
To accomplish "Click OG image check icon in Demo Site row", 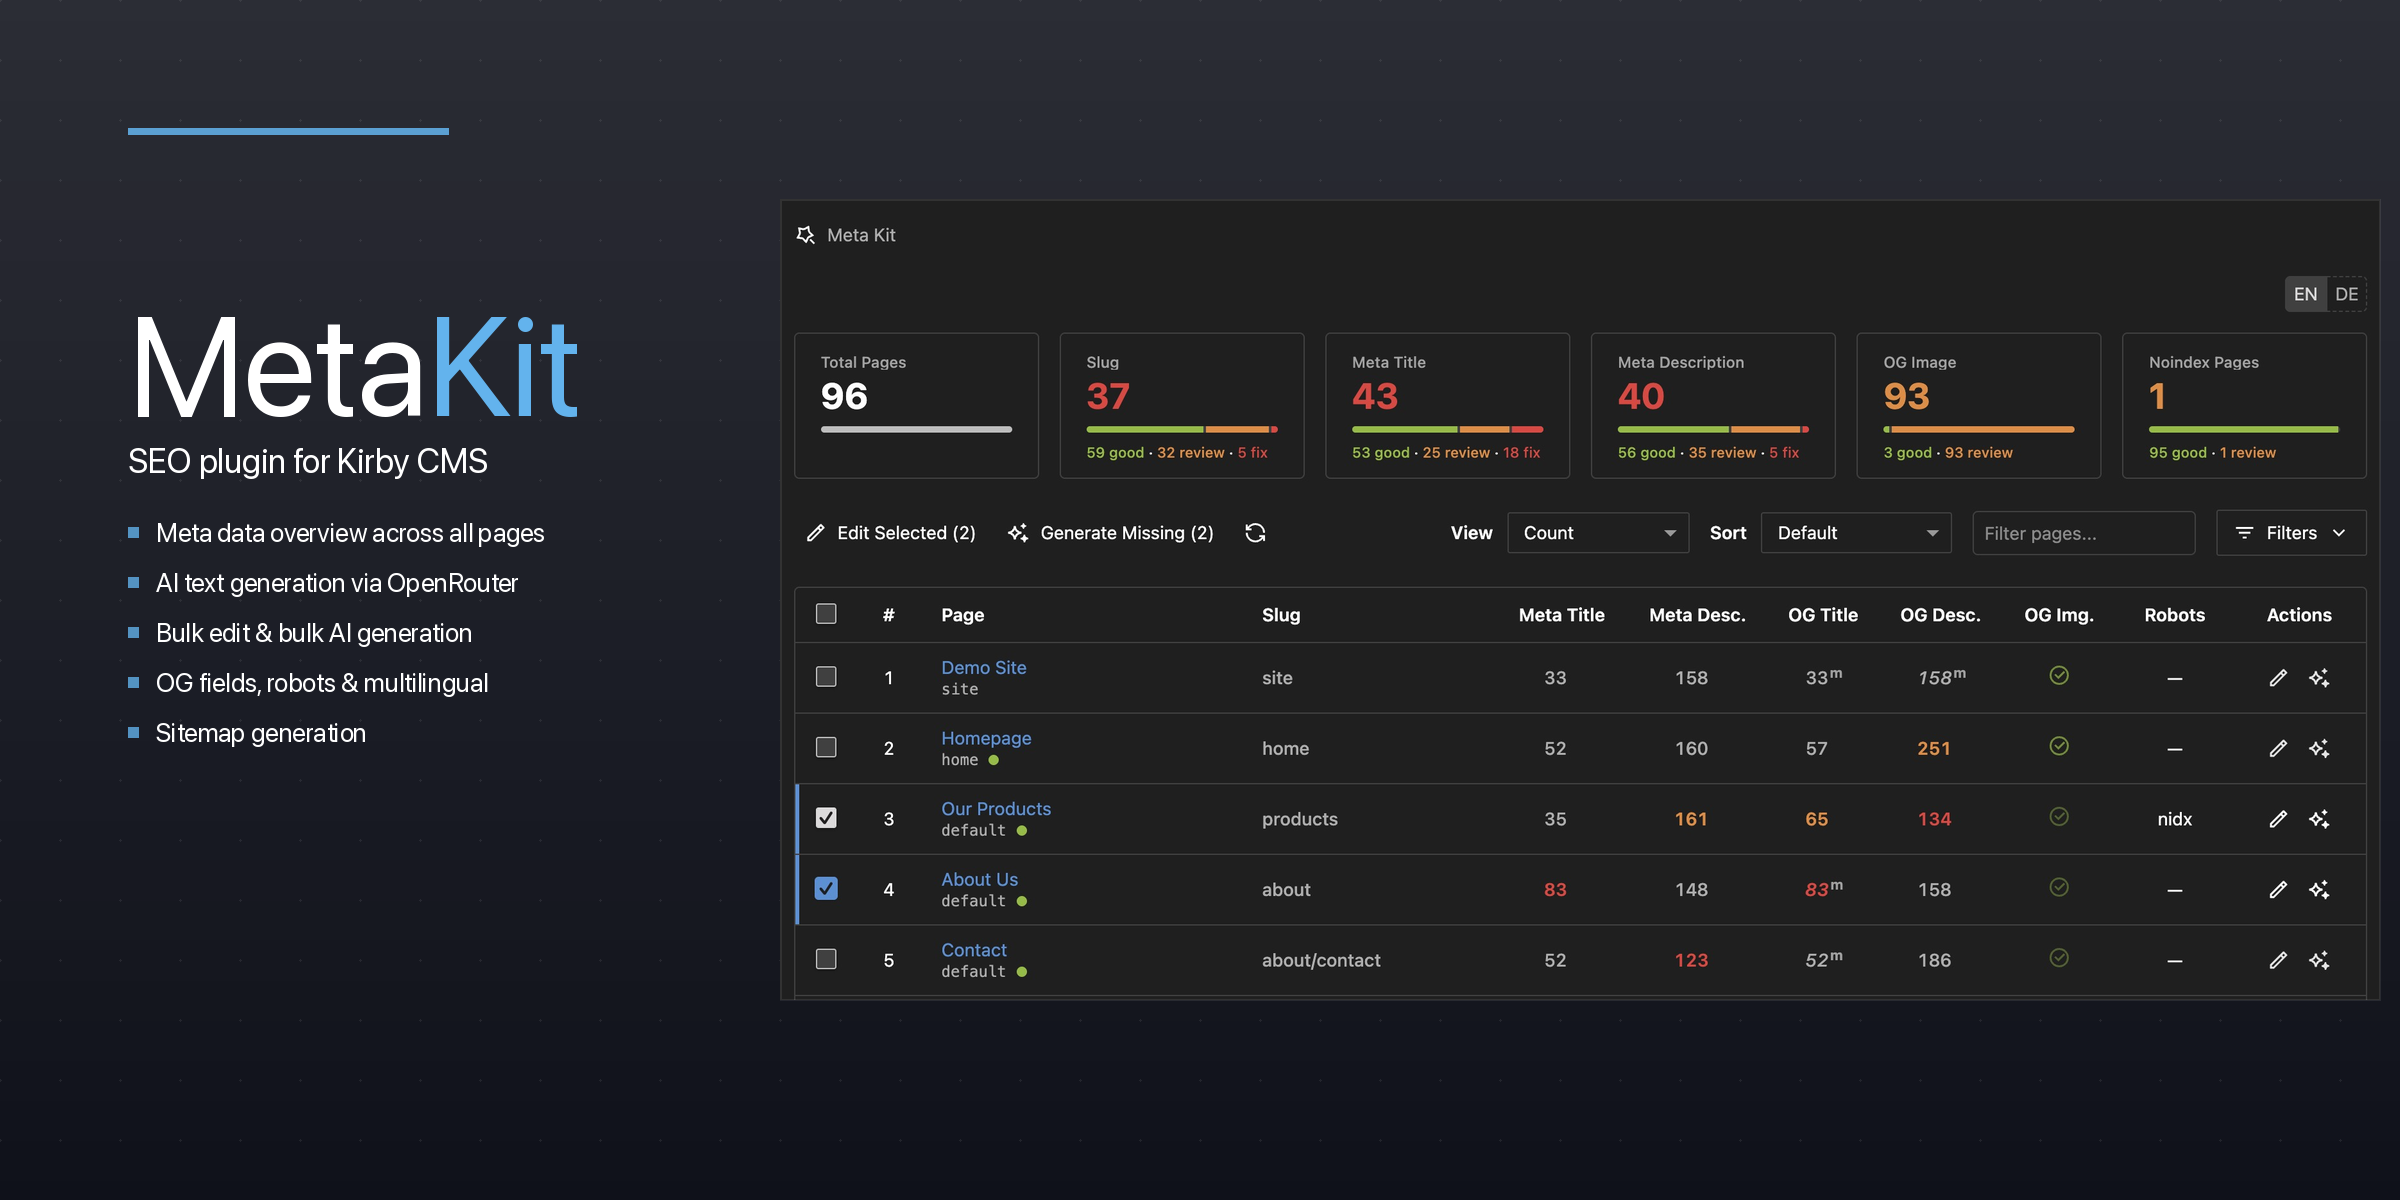I will (x=2059, y=676).
